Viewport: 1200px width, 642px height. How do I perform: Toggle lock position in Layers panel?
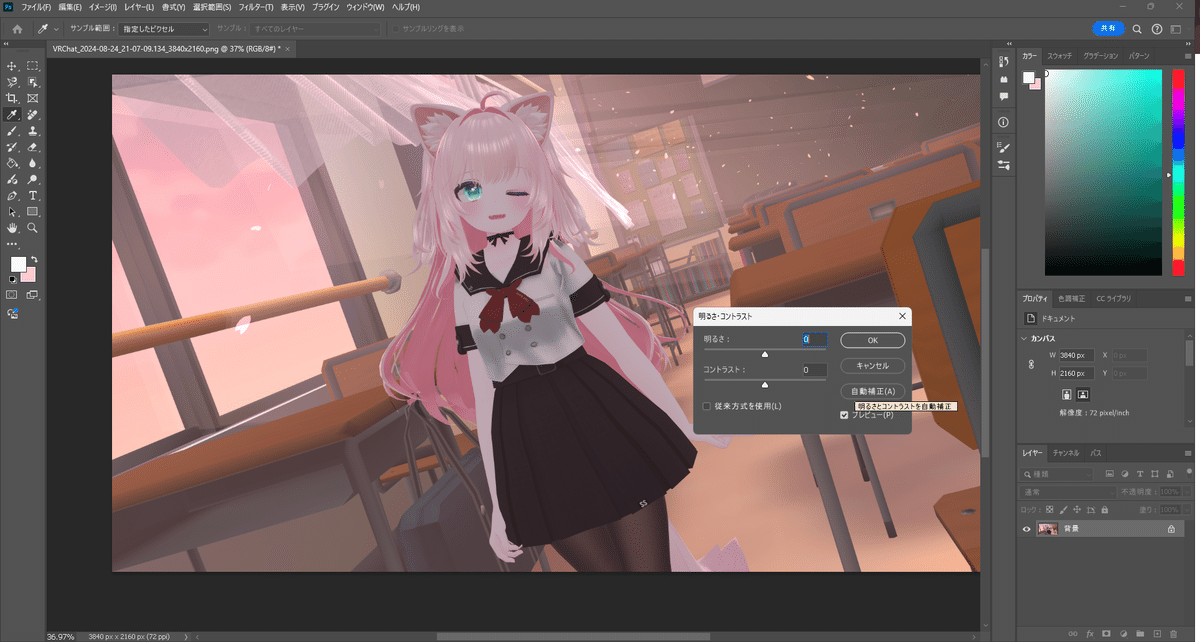[1076, 509]
